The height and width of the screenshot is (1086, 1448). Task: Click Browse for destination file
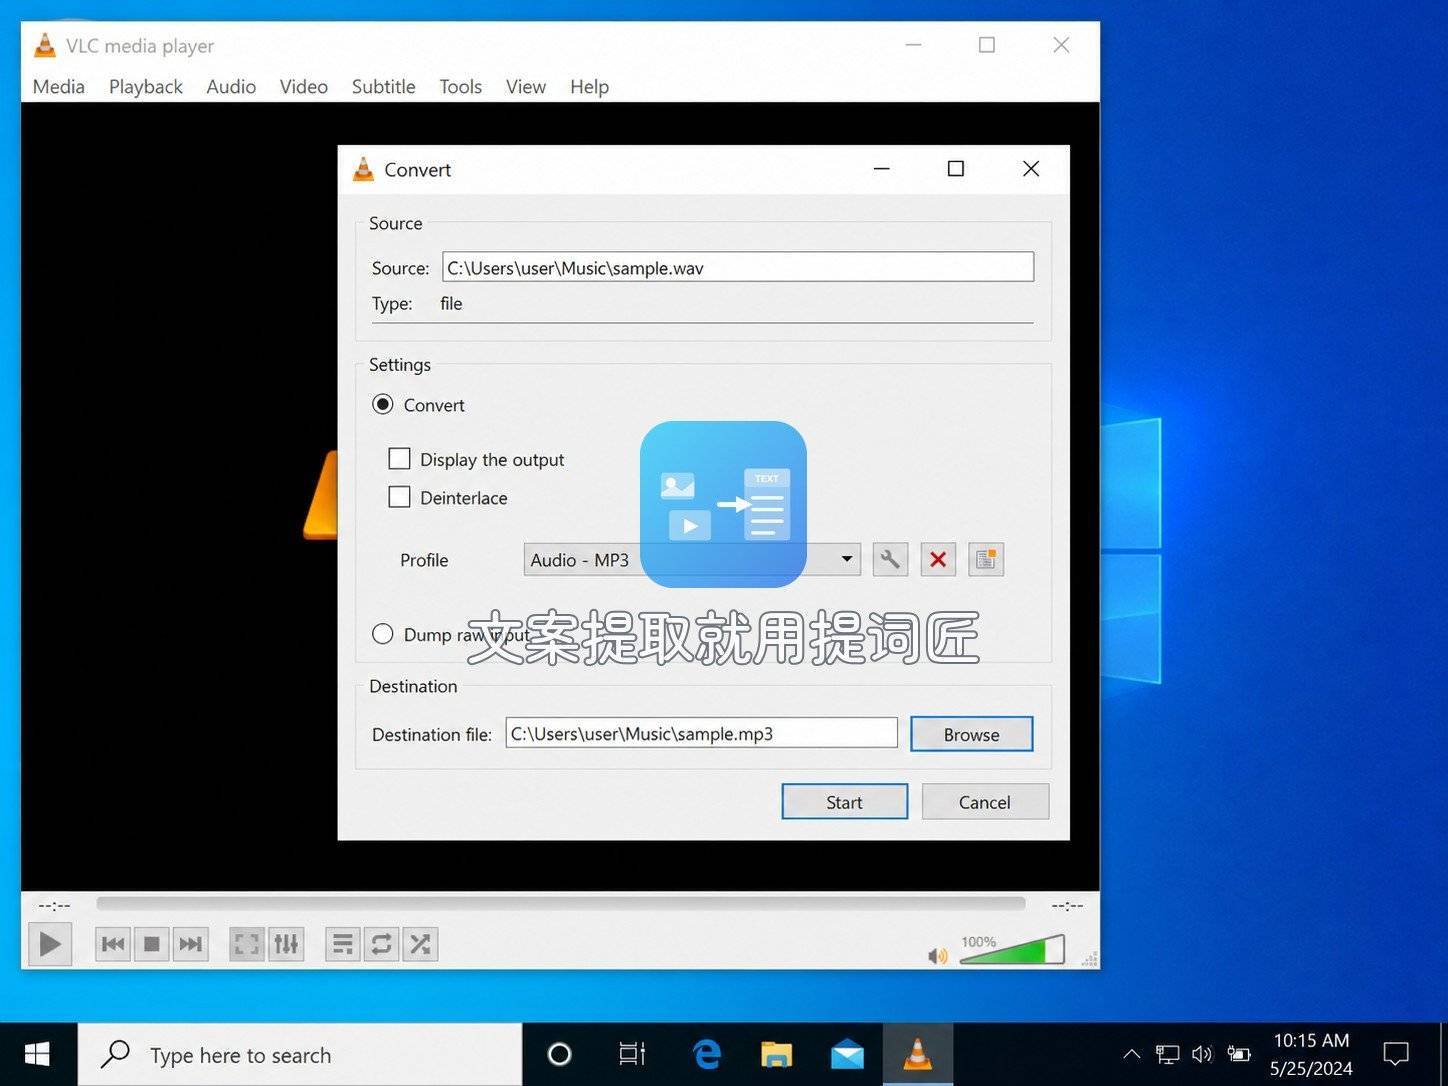pyautogui.click(x=971, y=734)
